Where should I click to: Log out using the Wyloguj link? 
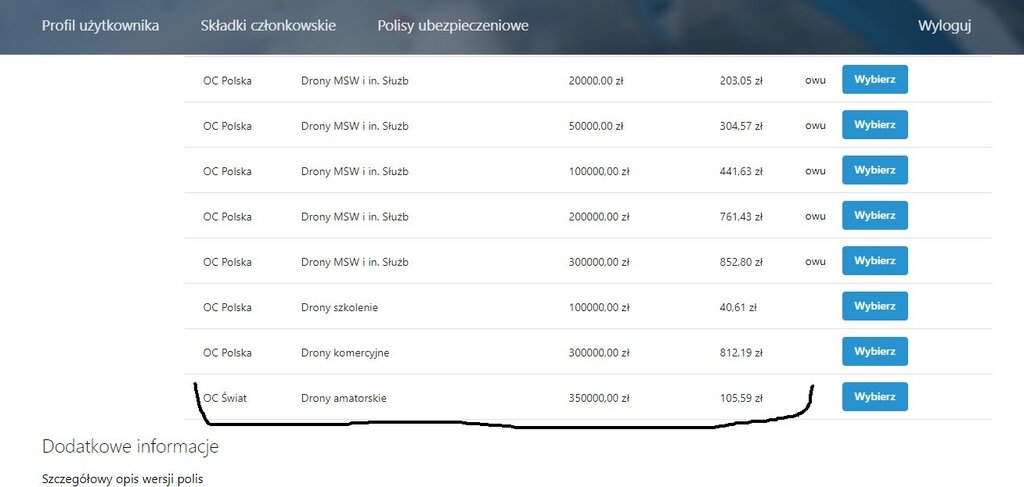(x=944, y=25)
